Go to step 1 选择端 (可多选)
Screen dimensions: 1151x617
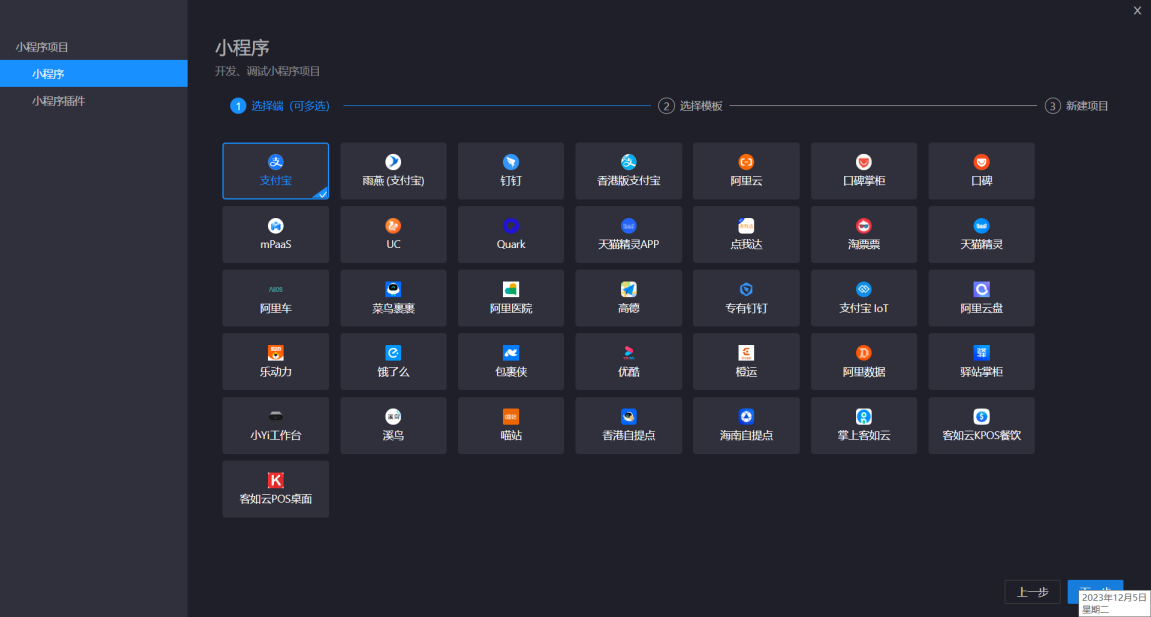click(280, 106)
